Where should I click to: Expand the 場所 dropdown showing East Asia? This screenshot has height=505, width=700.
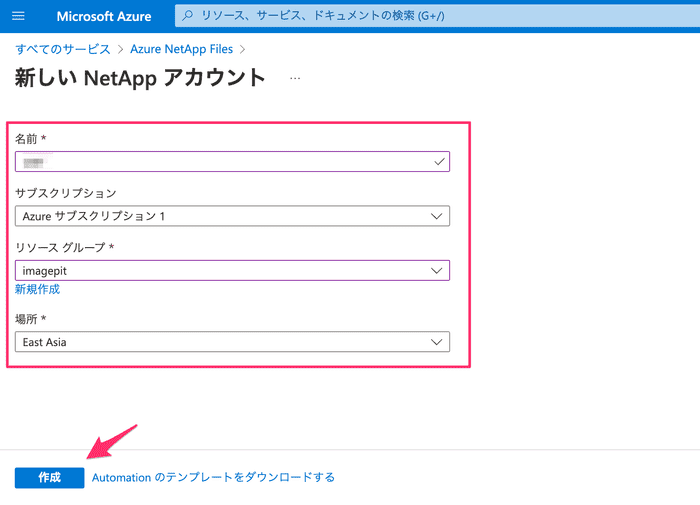(x=232, y=342)
